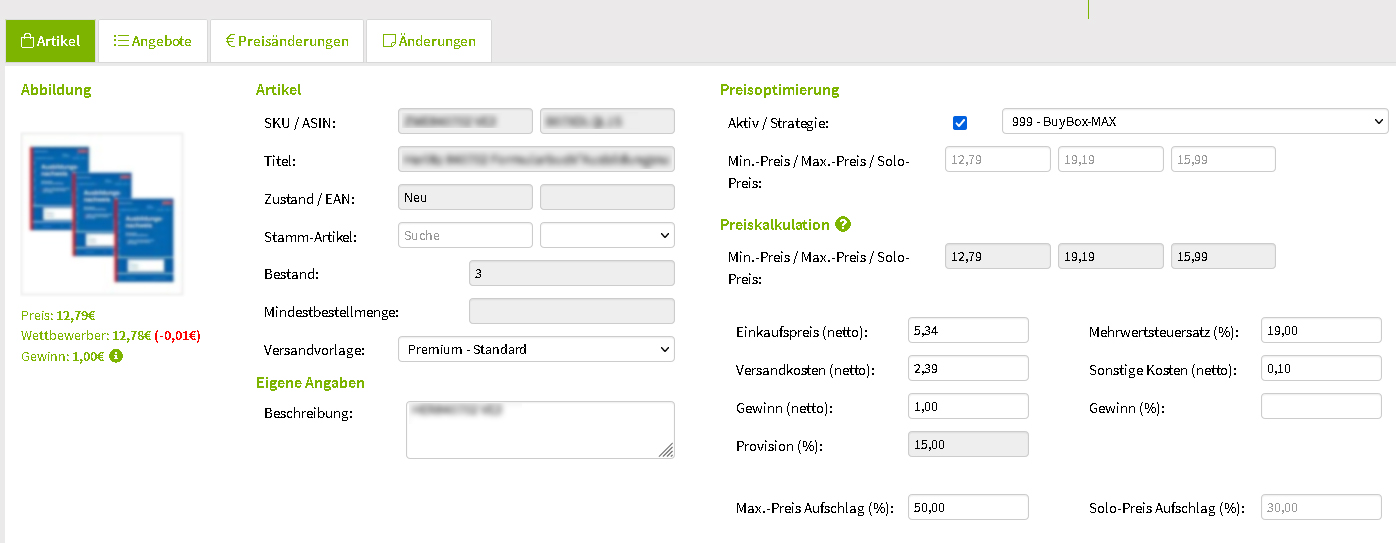This screenshot has width=1396, height=543.
Task: Click the resize handle of Beschreibung textarea
Action: (667, 451)
